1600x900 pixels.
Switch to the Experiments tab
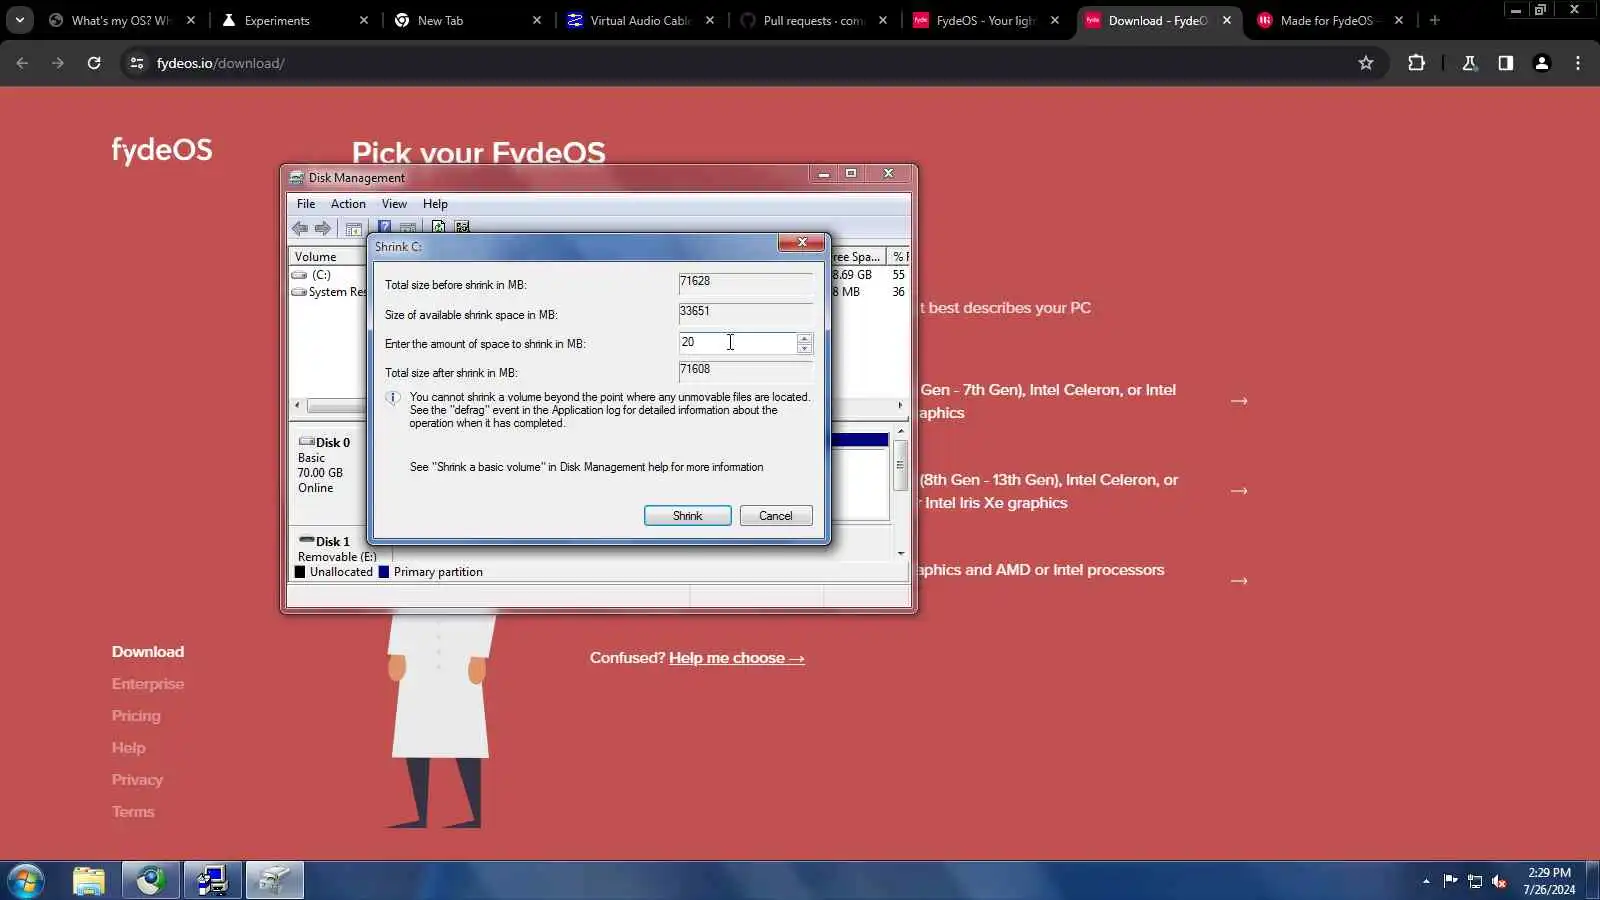click(x=296, y=20)
